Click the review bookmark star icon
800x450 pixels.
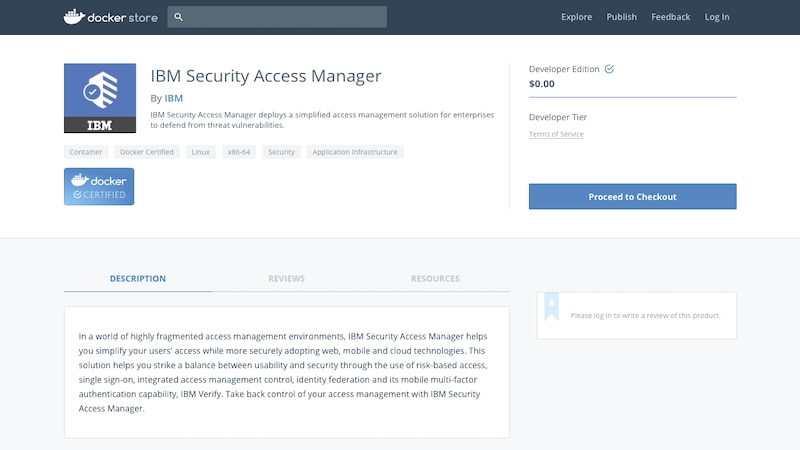(552, 306)
